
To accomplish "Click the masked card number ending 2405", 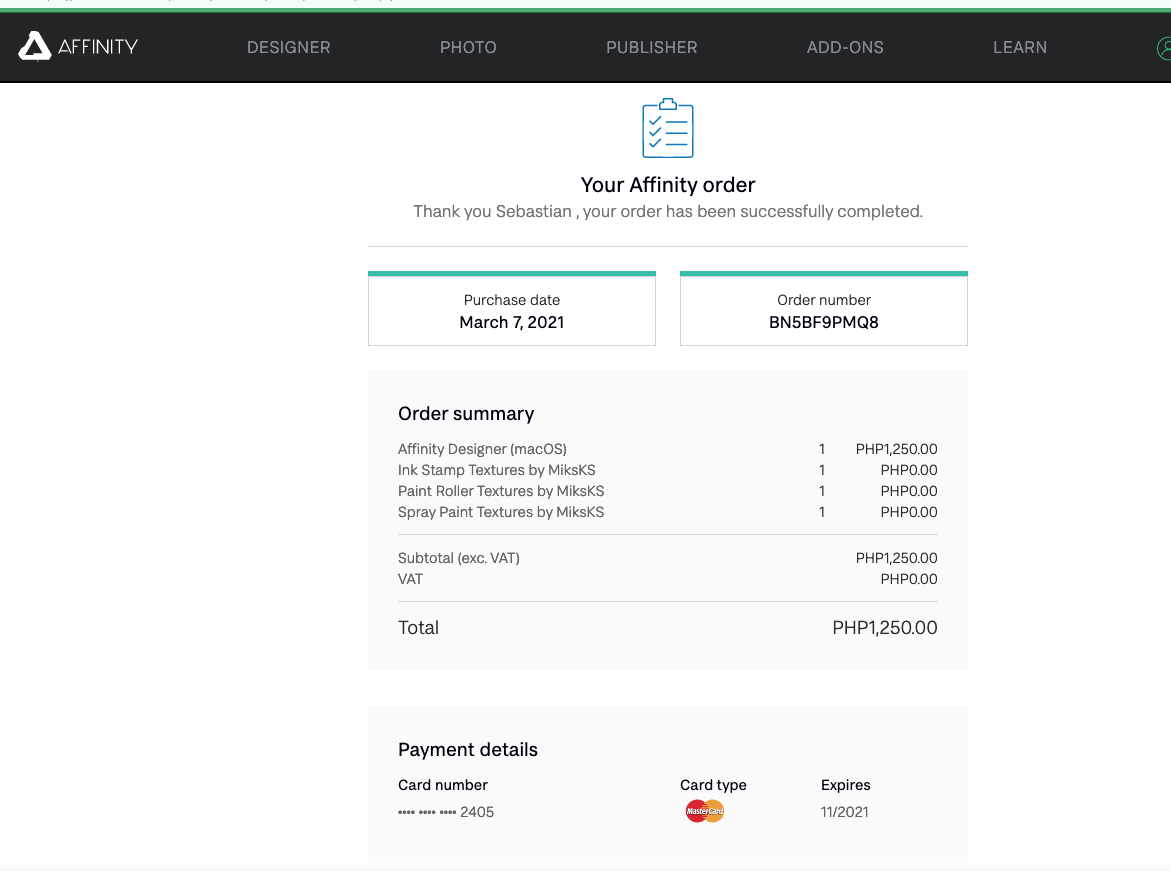I will pos(446,812).
